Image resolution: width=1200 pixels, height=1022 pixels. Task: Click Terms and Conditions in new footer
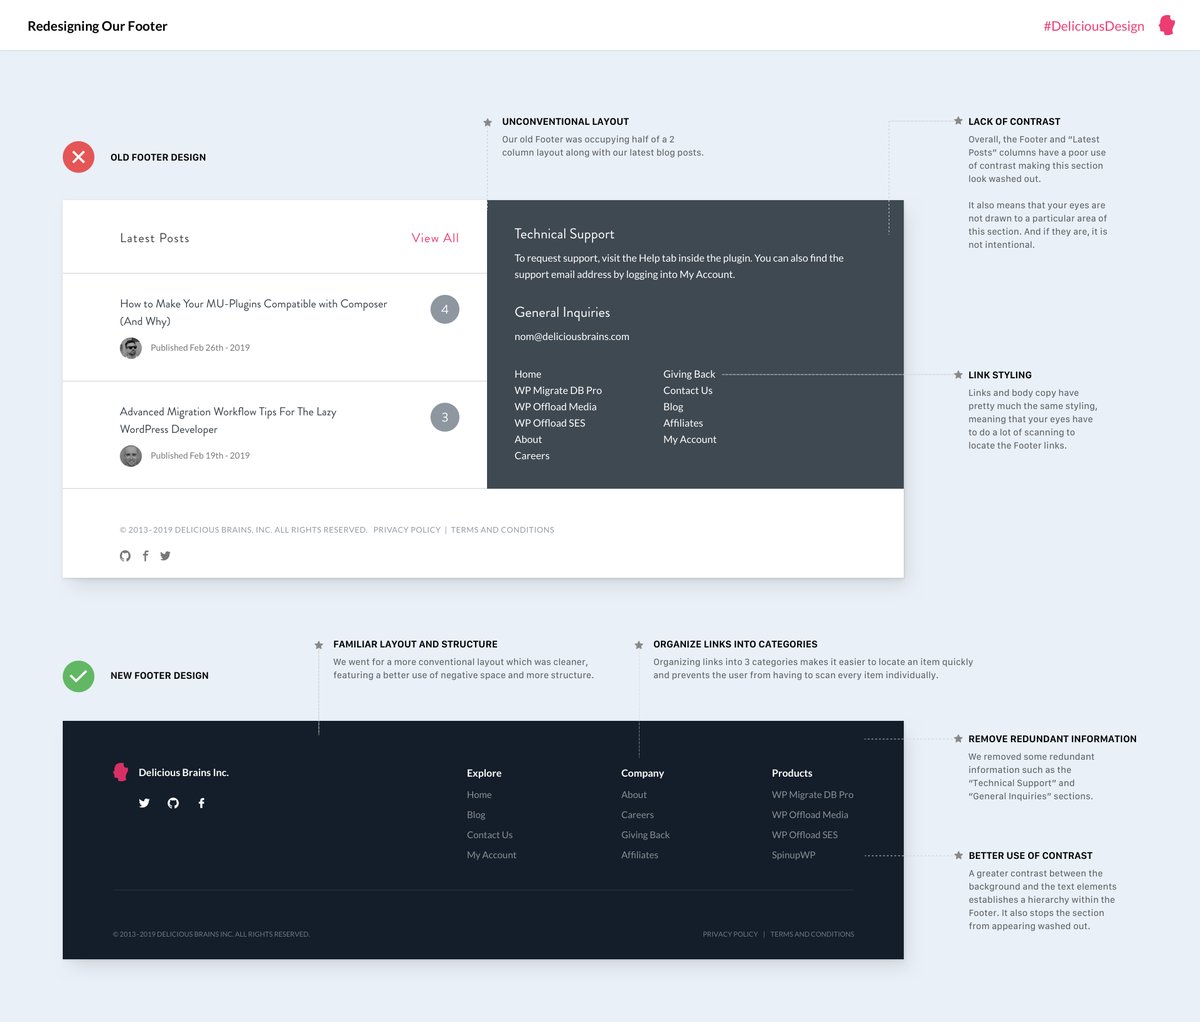click(x=812, y=934)
